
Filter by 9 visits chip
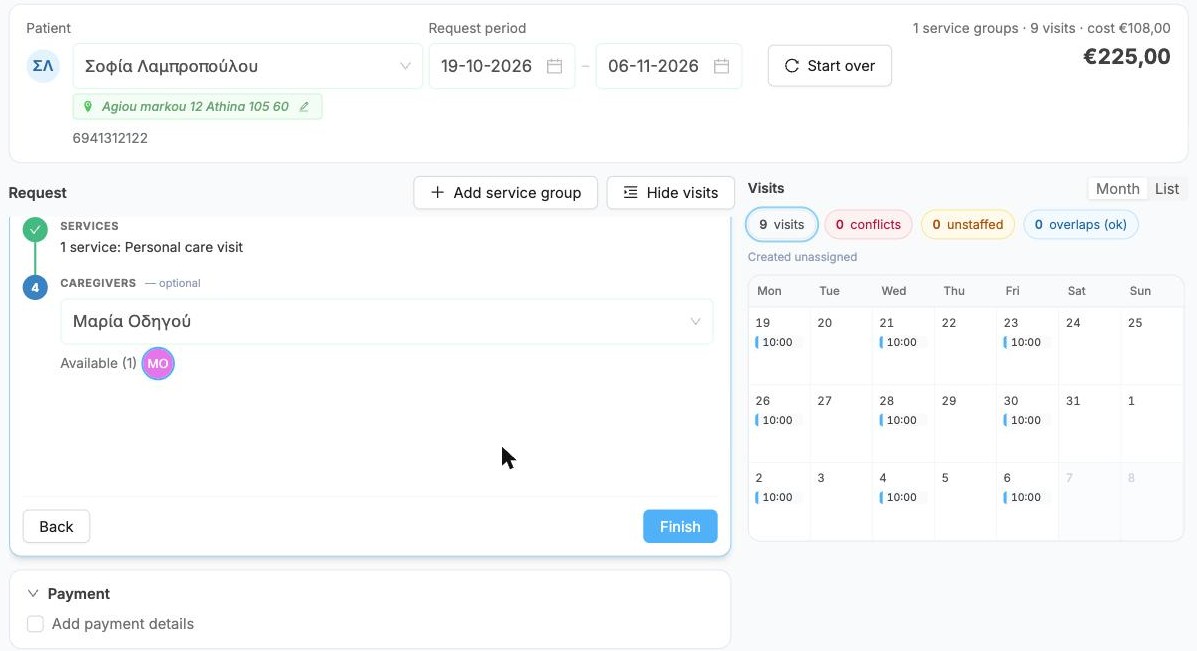(x=782, y=224)
